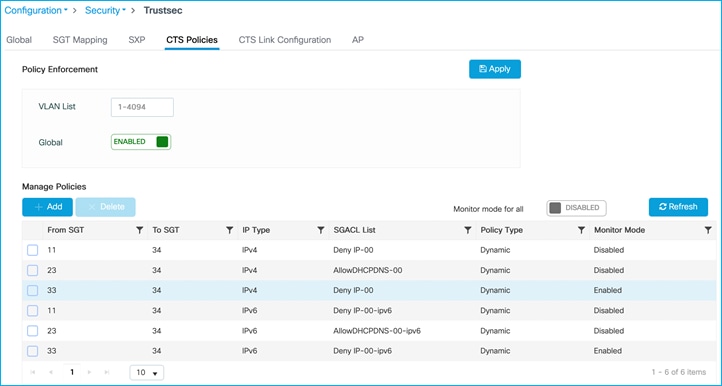Go to next page of policies
The image size is (722, 386).
coord(89,372)
